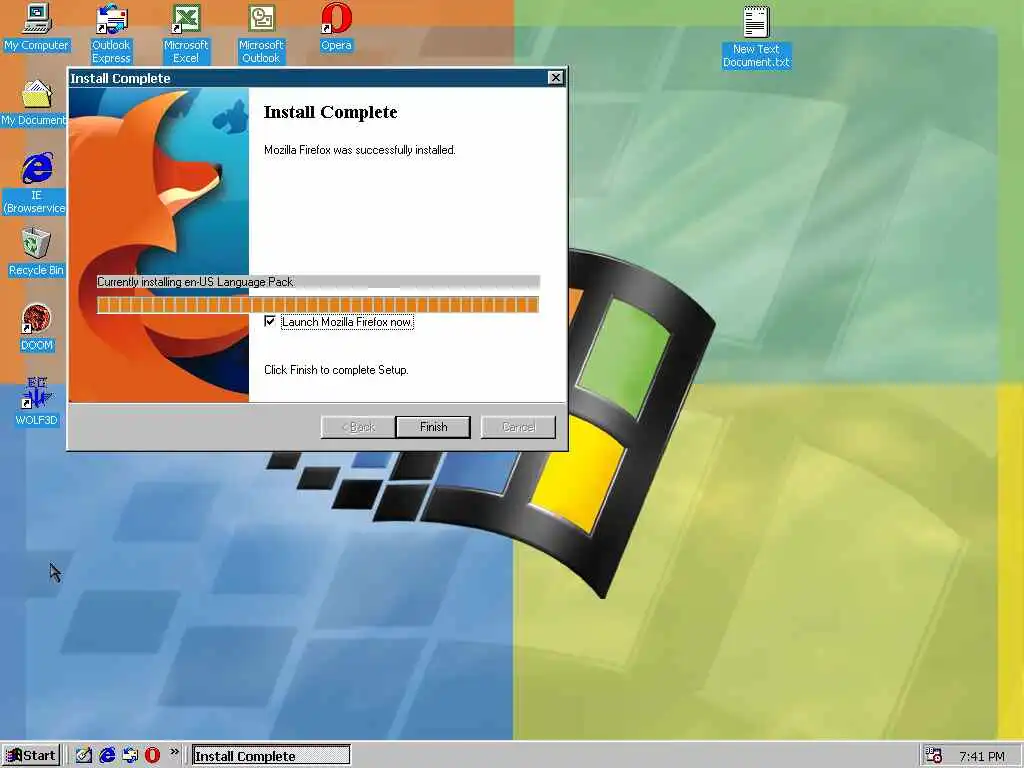Select the Opera browser shortcut icon

(336, 27)
